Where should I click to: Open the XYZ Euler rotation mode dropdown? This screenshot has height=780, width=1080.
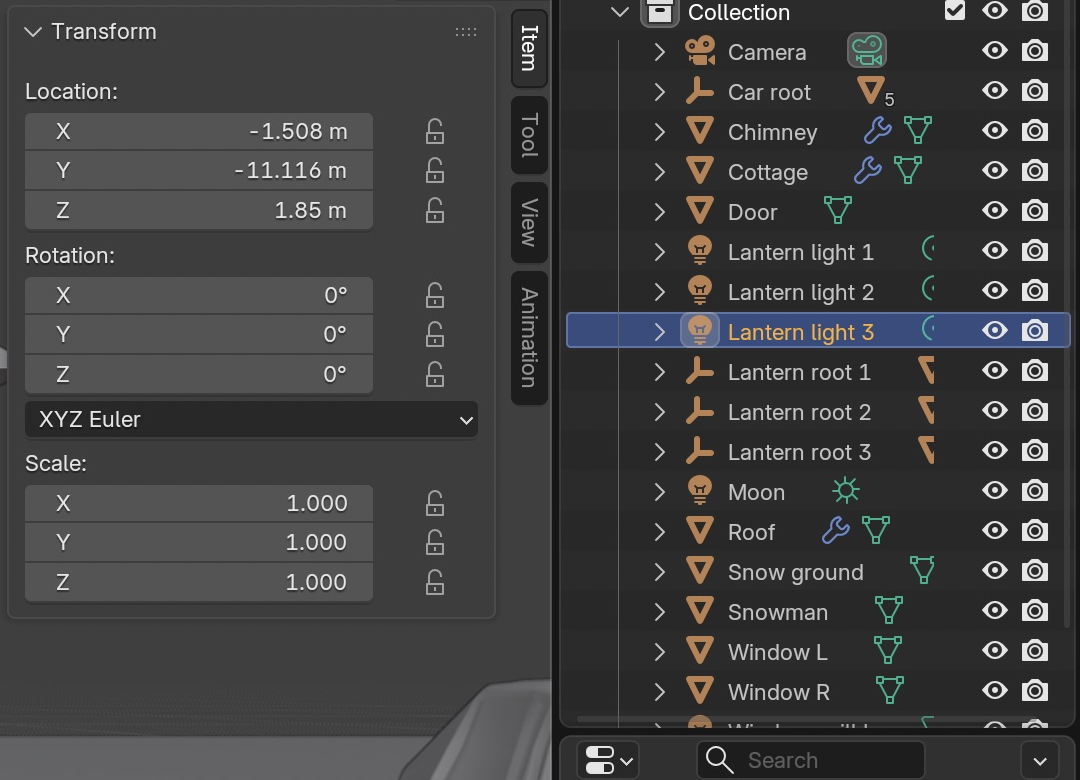pos(251,420)
